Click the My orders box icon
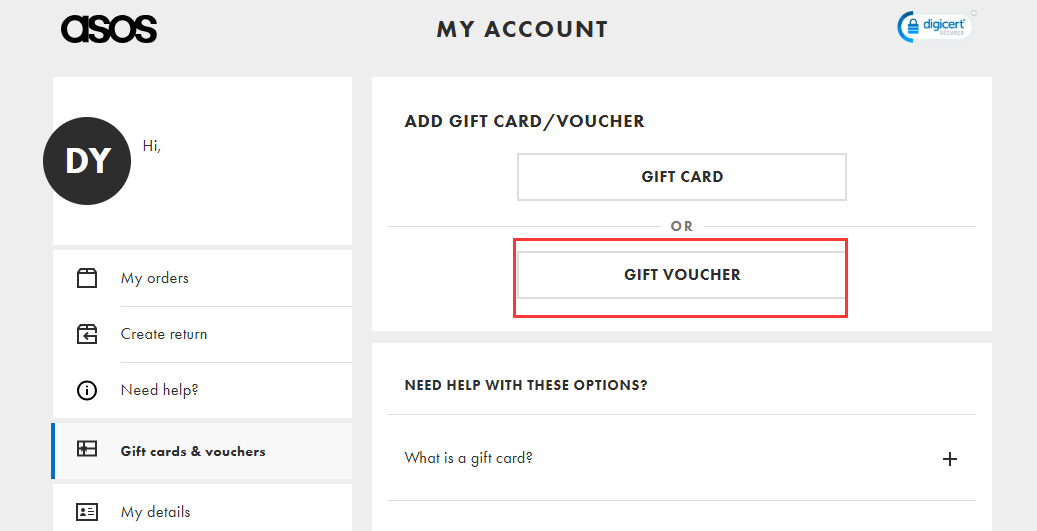Screen dimensions: 1037x531 [x=87, y=278]
